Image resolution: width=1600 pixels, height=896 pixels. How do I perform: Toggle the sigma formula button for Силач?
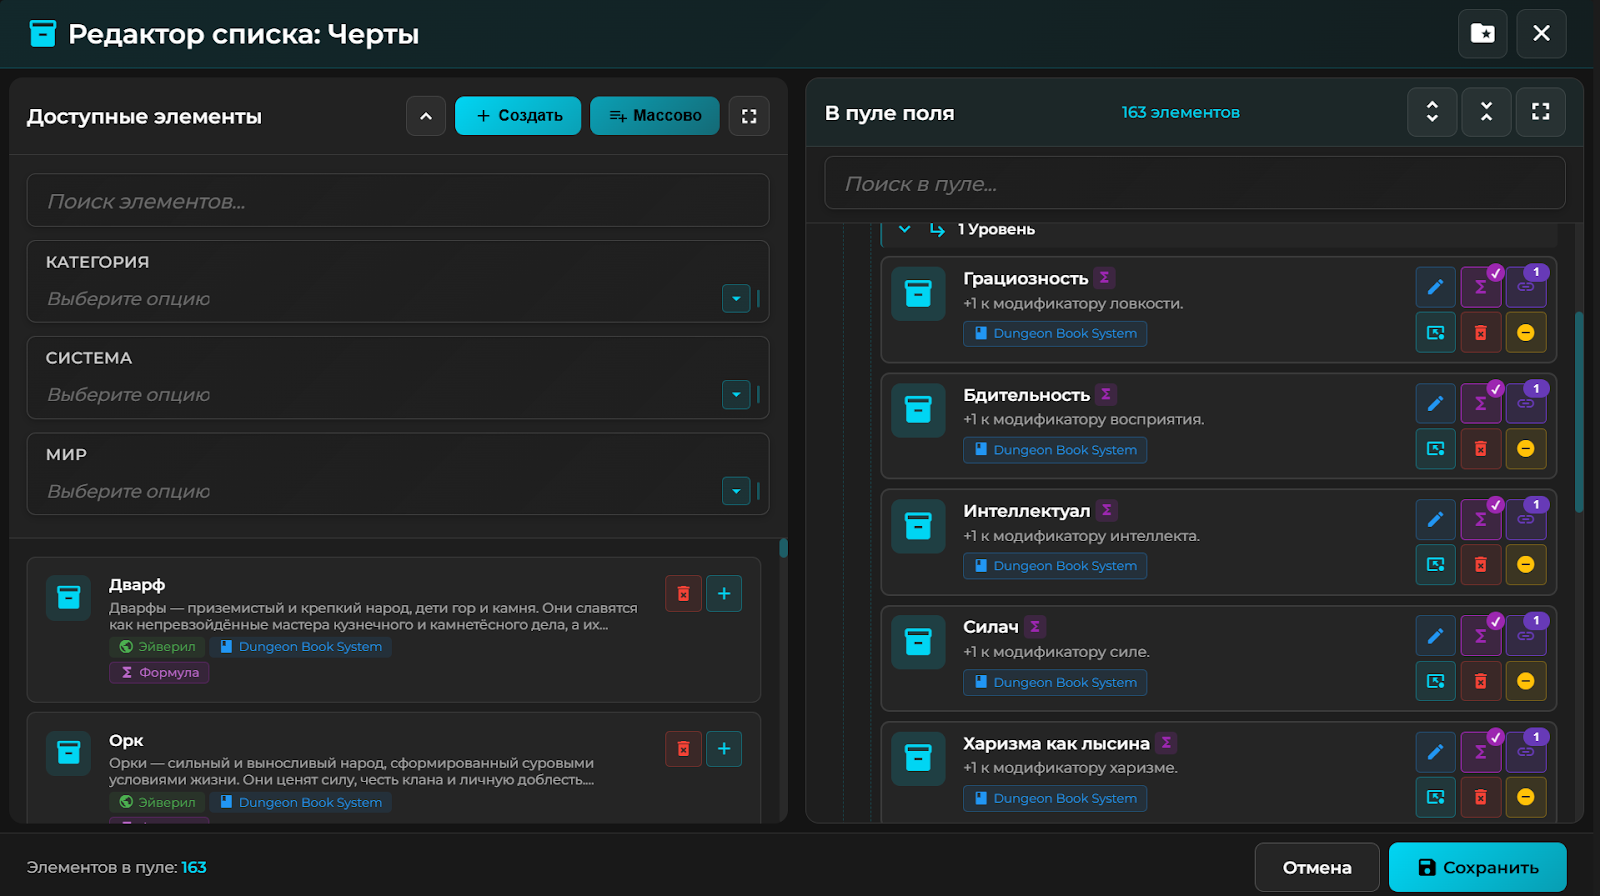pyautogui.click(x=1480, y=636)
